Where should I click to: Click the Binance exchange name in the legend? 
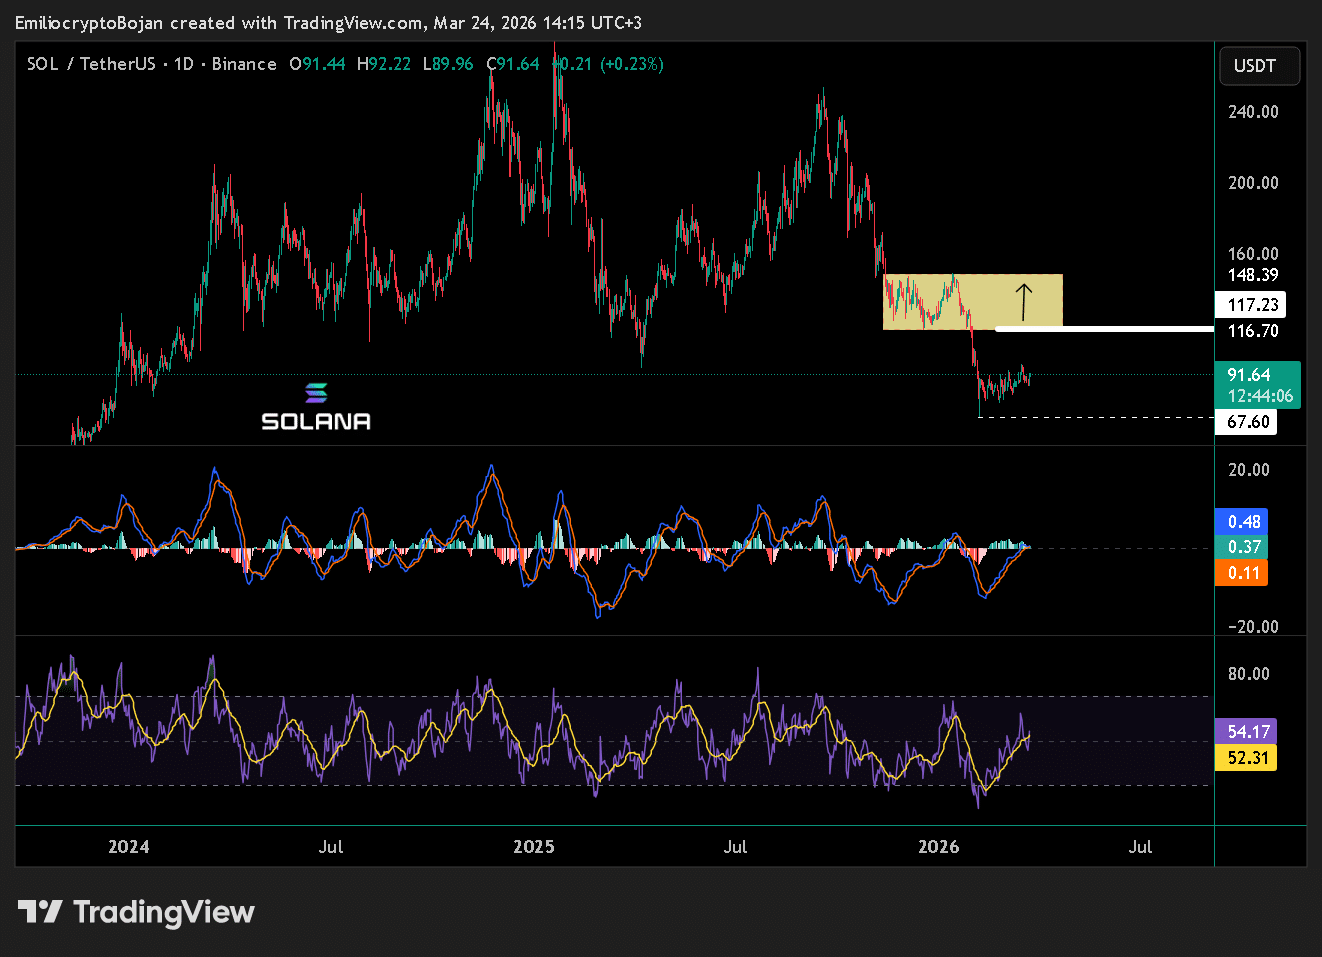pyautogui.click(x=244, y=64)
